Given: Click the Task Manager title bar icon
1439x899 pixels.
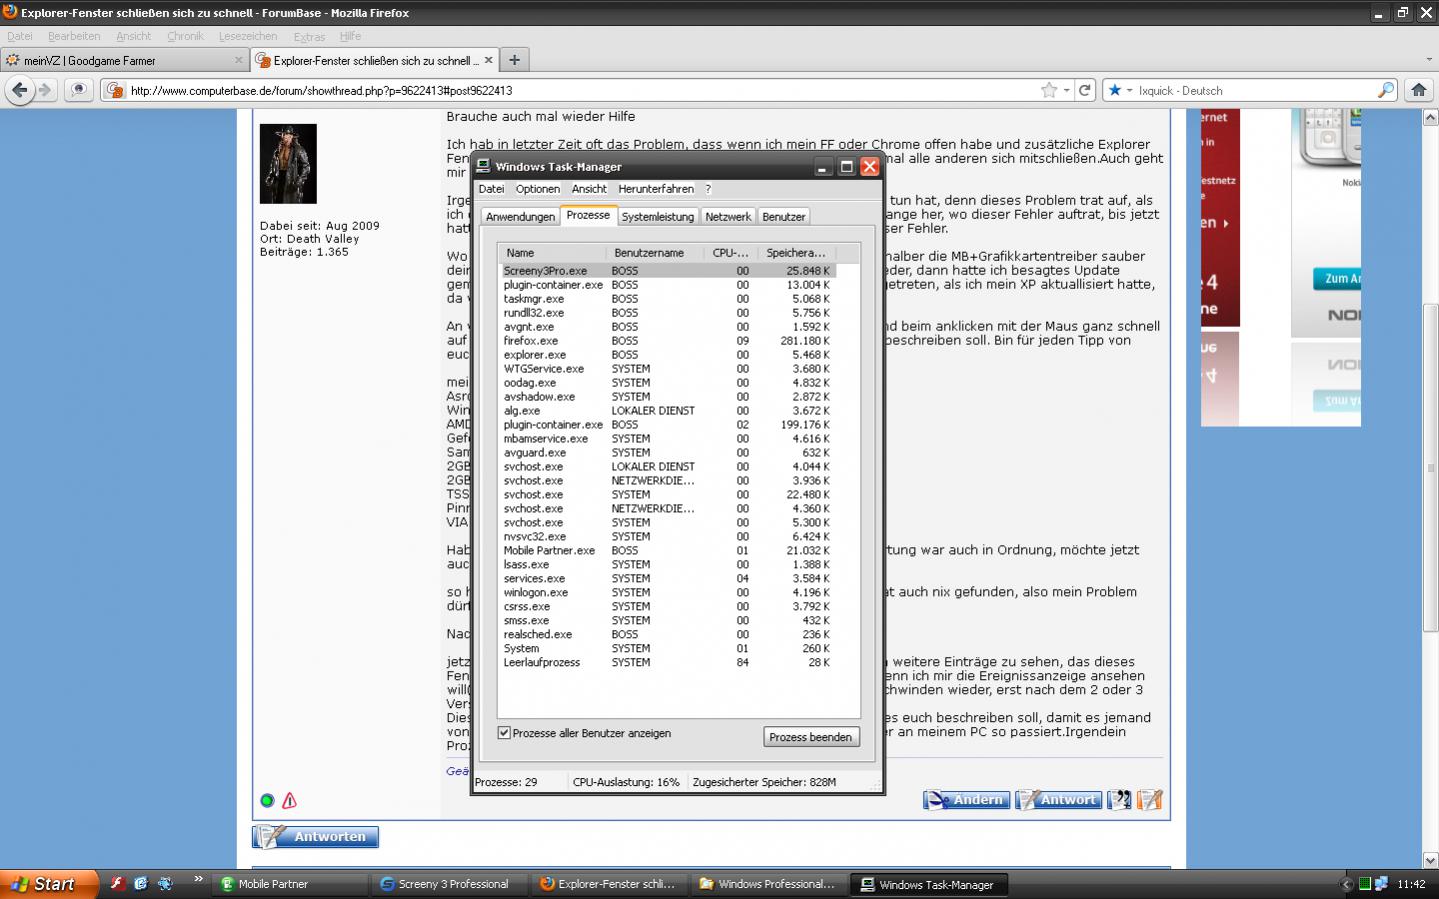Looking at the screenshot, I should (483, 166).
